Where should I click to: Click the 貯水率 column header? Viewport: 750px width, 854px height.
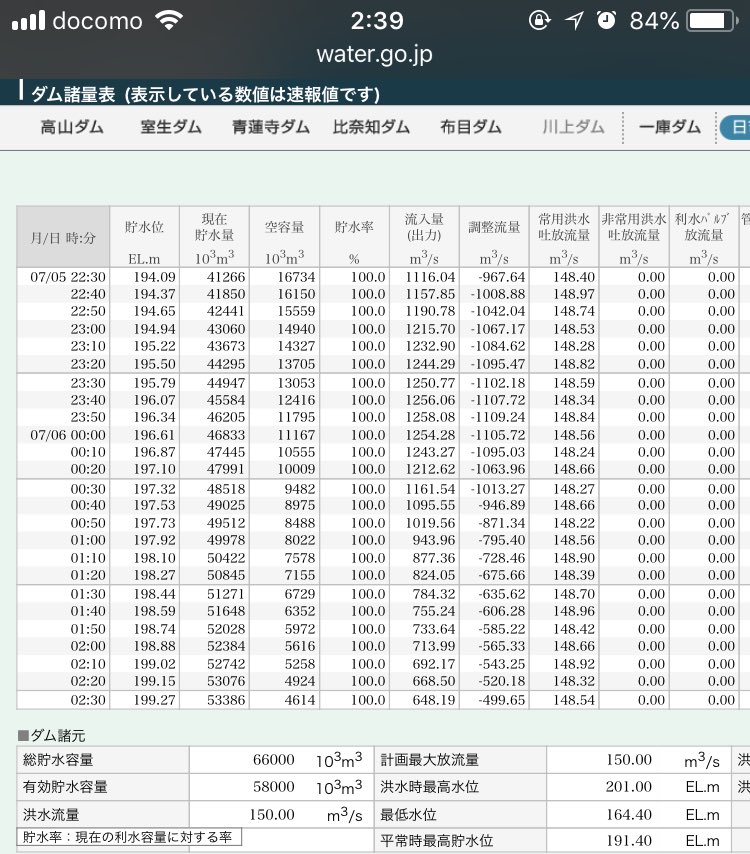pyautogui.click(x=354, y=237)
